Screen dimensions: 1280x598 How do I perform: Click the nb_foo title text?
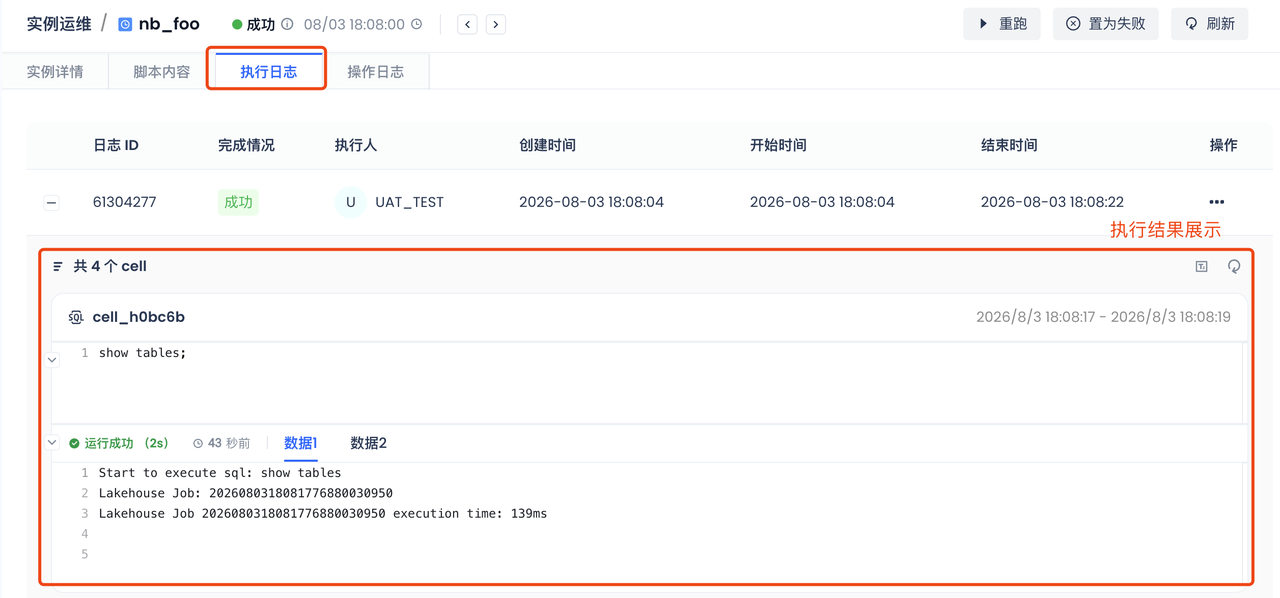(x=169, y=24)
